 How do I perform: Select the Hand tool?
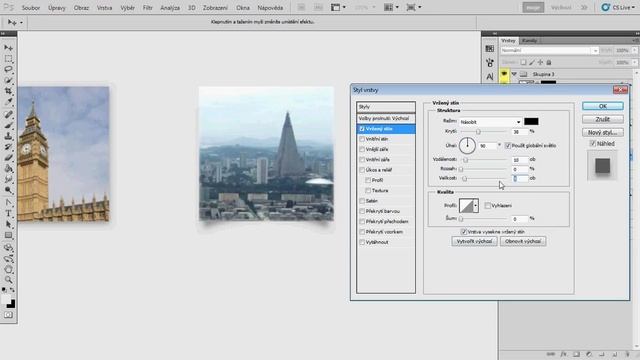(8, 269)
